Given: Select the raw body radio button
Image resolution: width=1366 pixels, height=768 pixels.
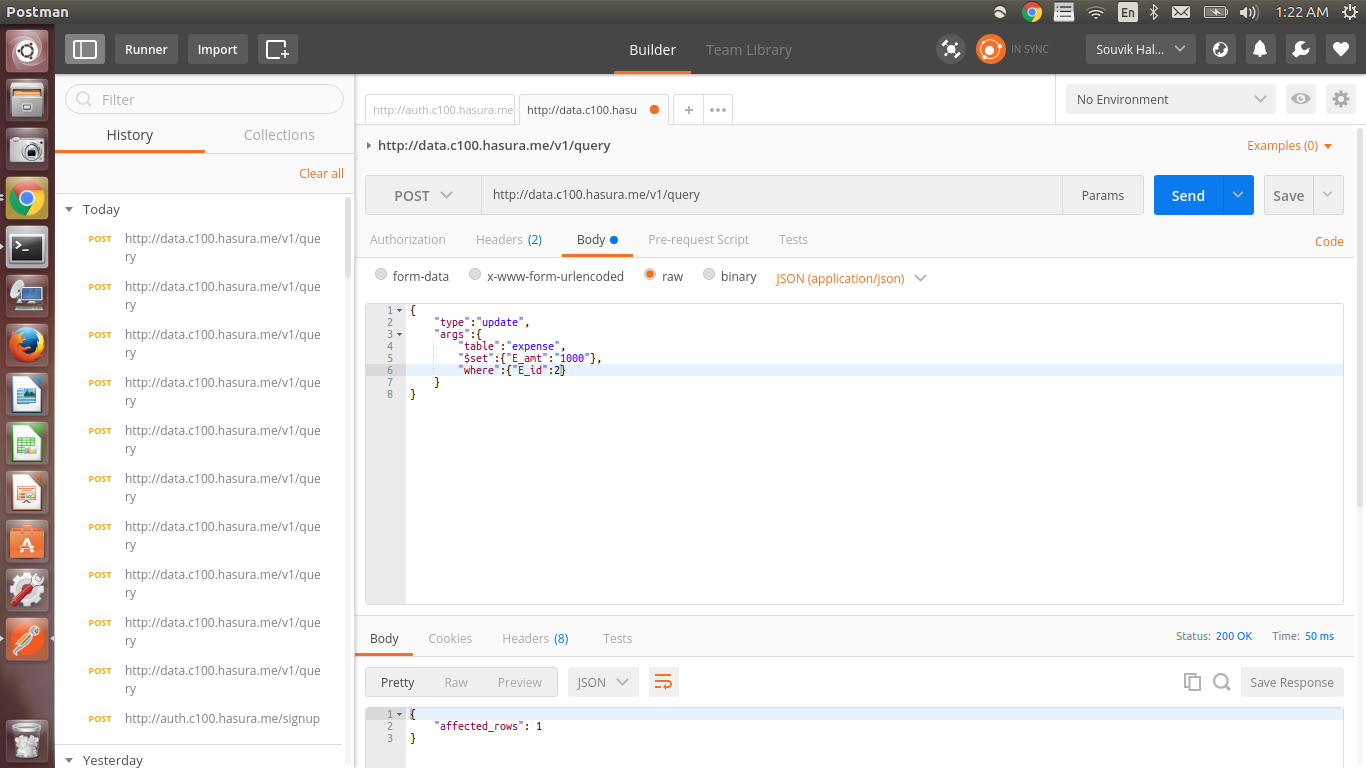Looking at the screenshot, I should click(x=650, y=275).
